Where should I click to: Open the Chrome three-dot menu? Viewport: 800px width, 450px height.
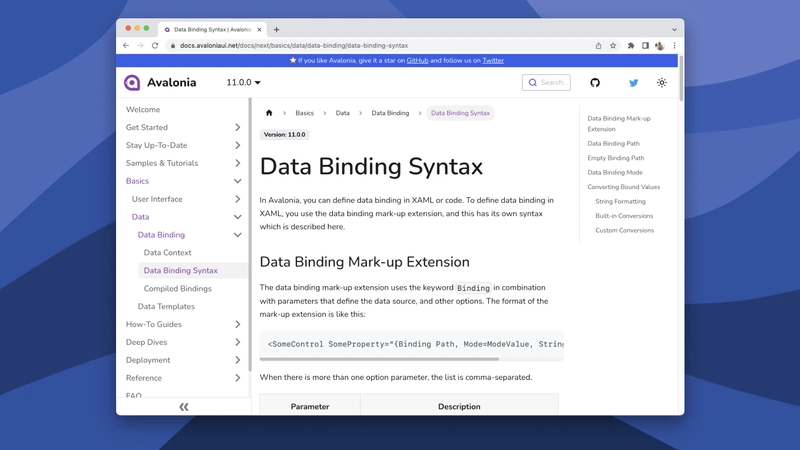pyautogui.click(x=674, y=45)
